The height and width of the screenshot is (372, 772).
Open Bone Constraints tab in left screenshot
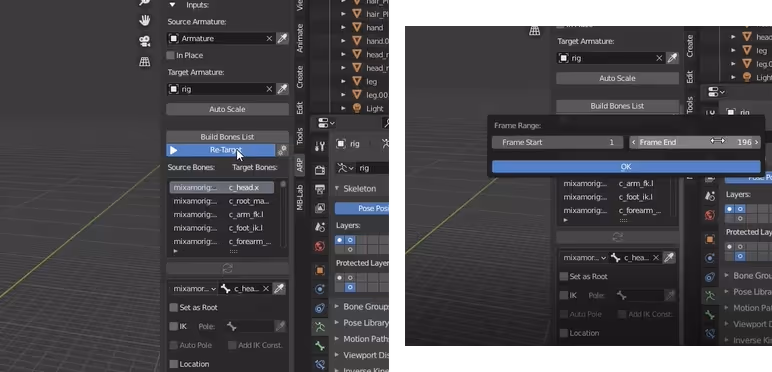click(x=320, y=365)
